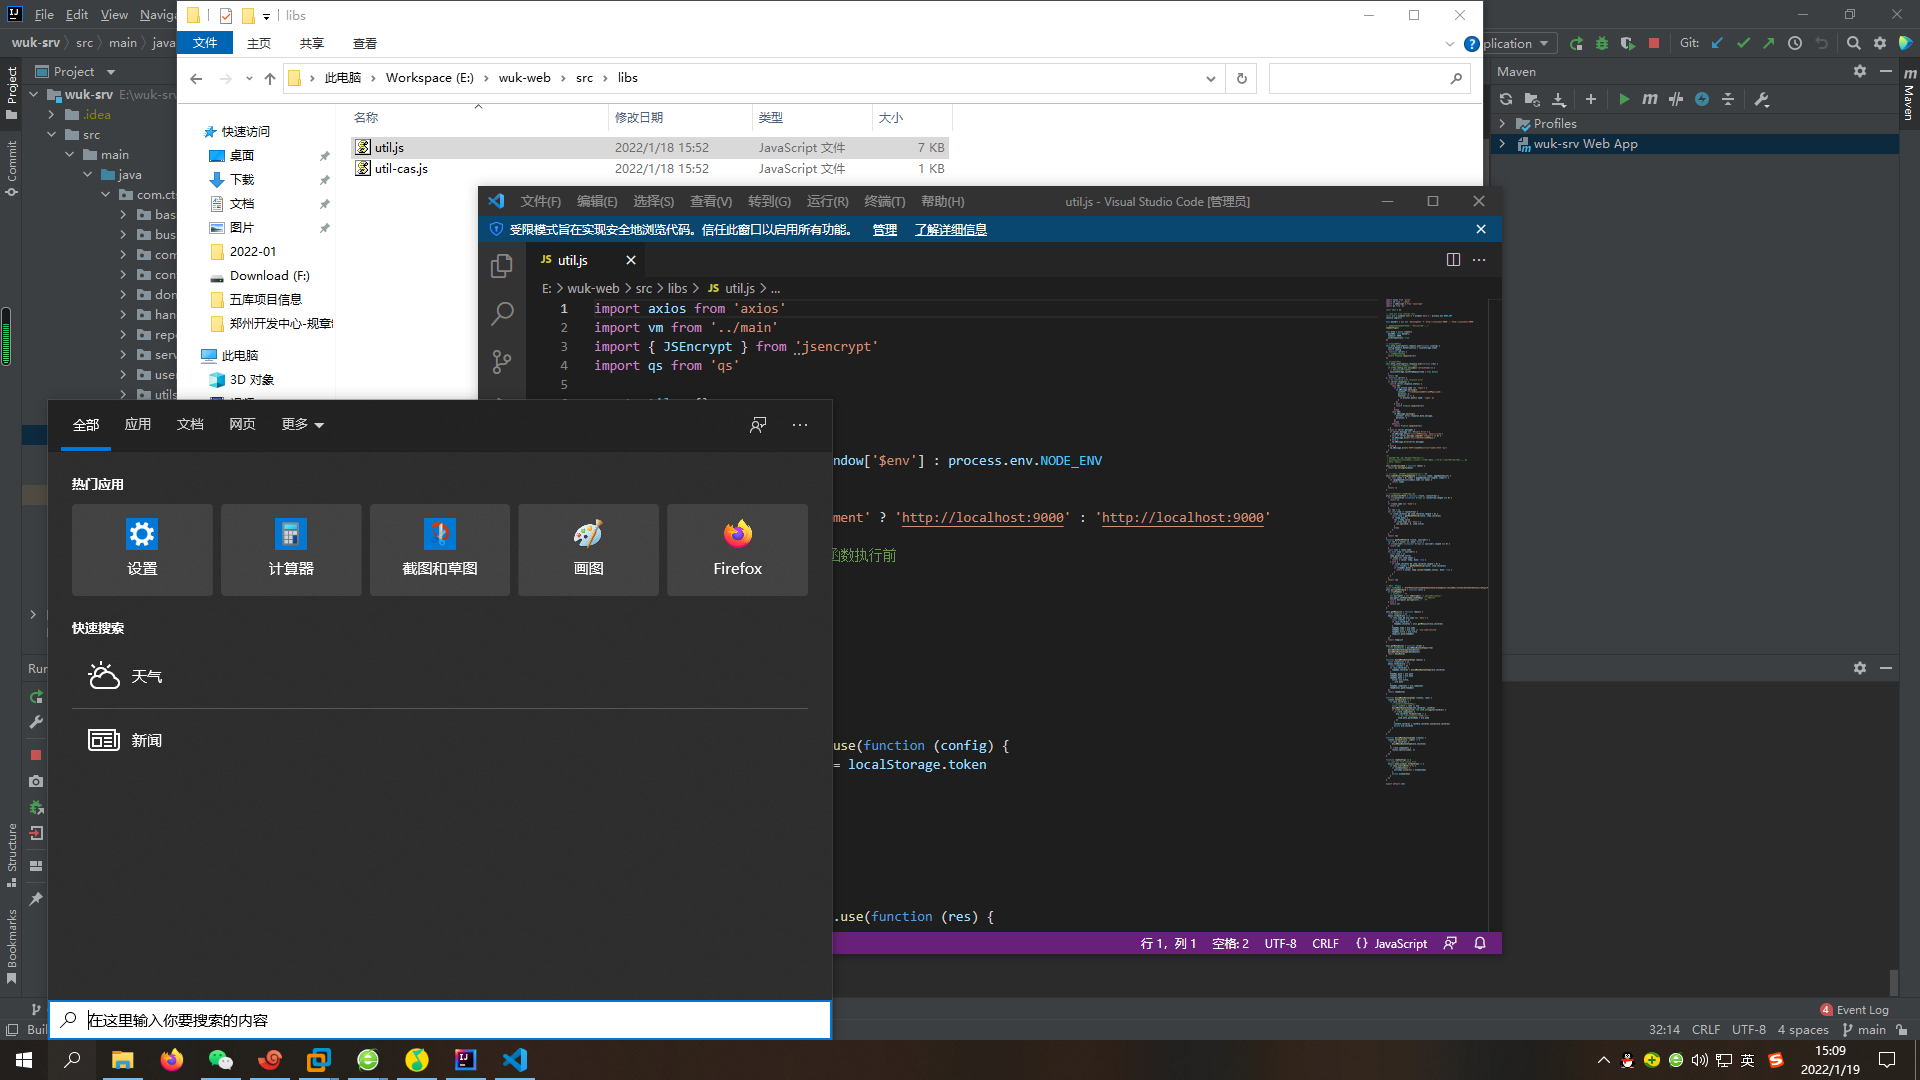Click split editor right icon
This screenshot has width=1920, height=1080.
[x=1453, y=260]
